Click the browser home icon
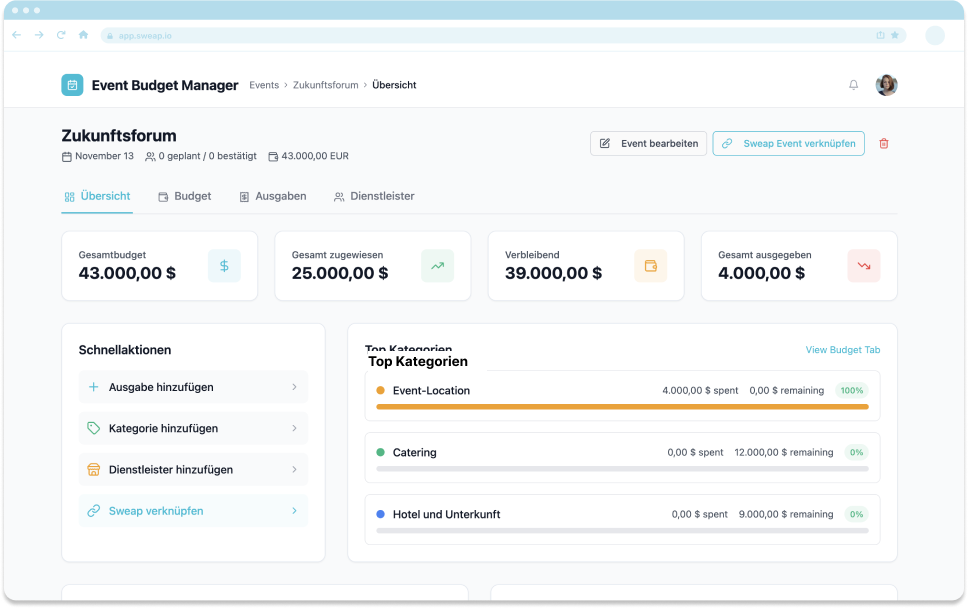The image size is (968, 609). click(83, 35)
